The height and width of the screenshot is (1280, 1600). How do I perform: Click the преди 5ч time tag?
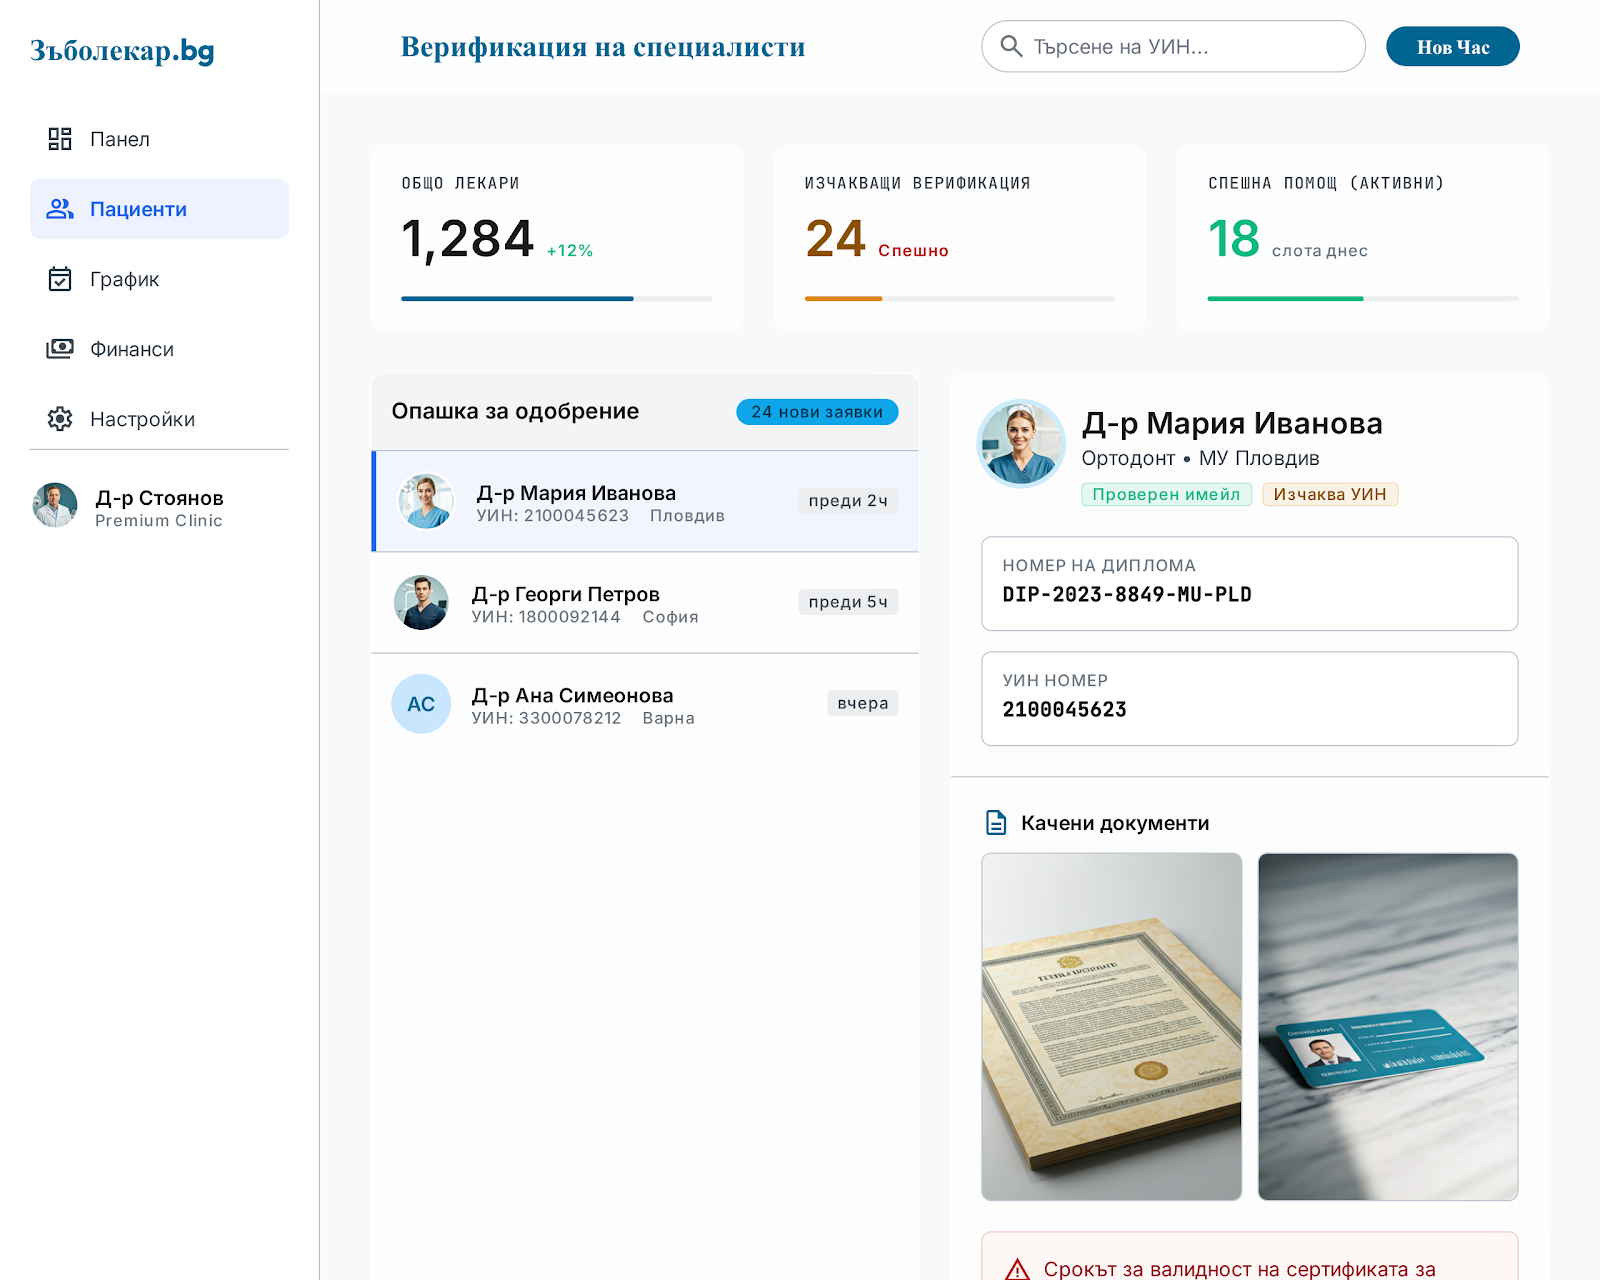[x=848, y=602]
